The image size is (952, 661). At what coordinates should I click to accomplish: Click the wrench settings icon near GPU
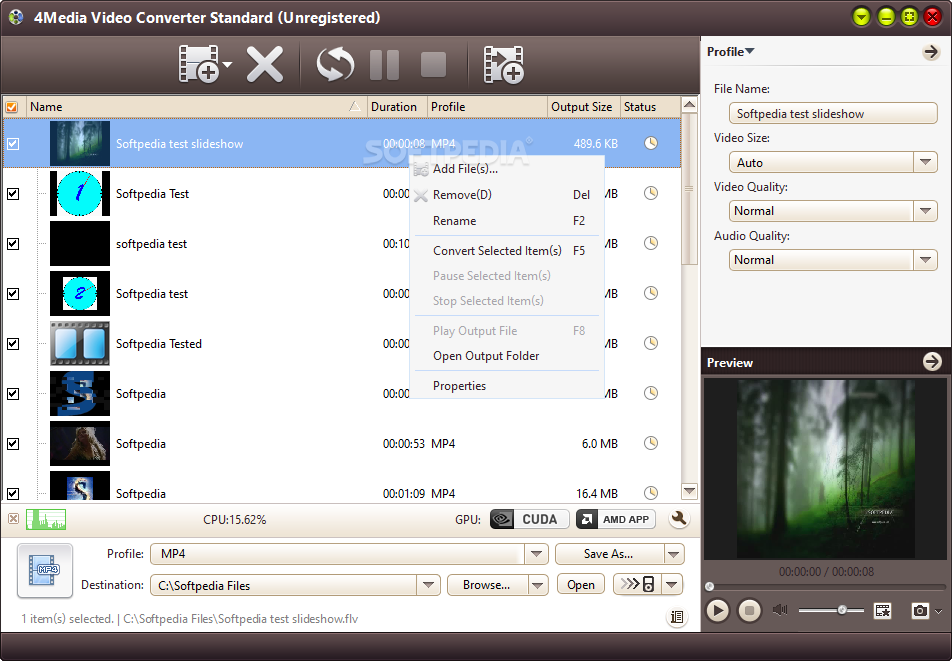(679, 519)
